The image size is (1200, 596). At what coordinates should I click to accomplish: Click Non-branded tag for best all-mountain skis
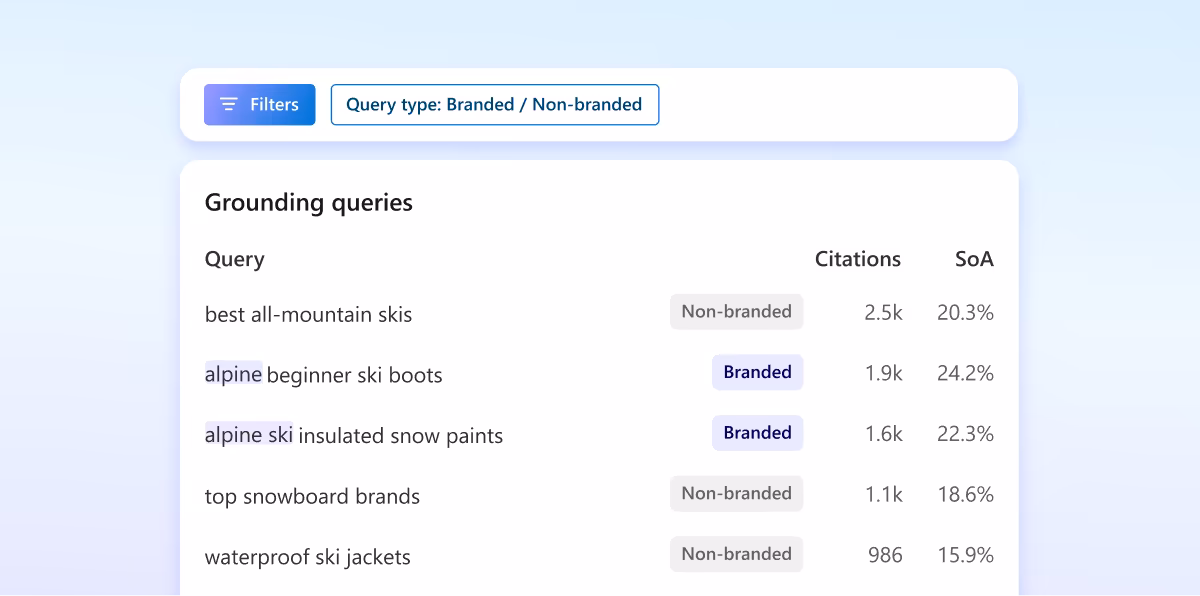737,312
